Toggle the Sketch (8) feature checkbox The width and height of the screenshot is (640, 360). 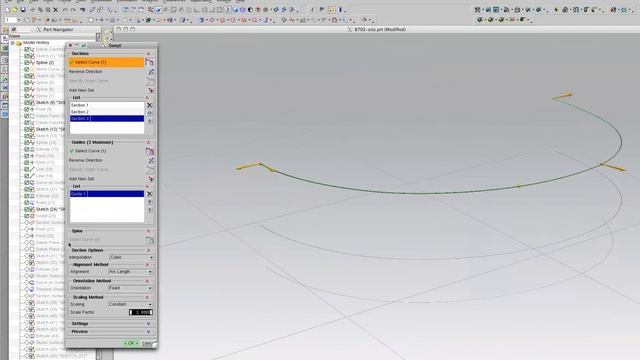click(x=27, y=102)
